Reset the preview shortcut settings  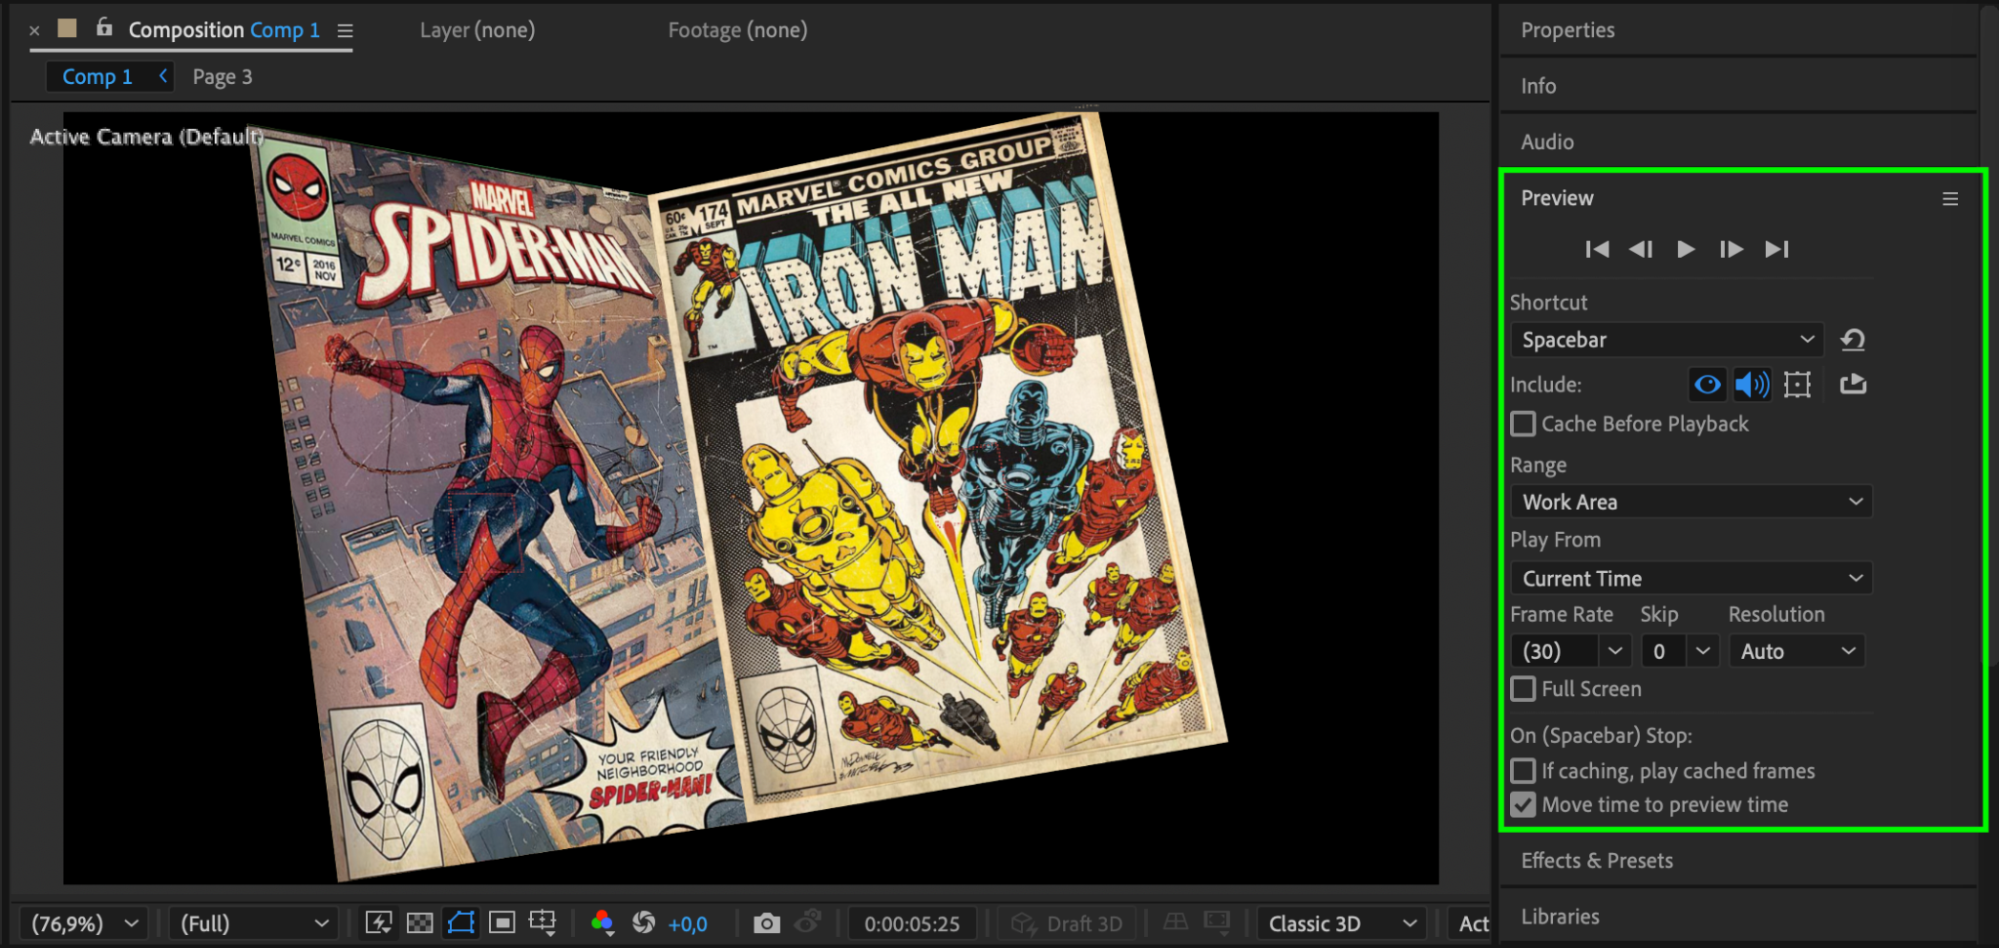[1852, 340]
